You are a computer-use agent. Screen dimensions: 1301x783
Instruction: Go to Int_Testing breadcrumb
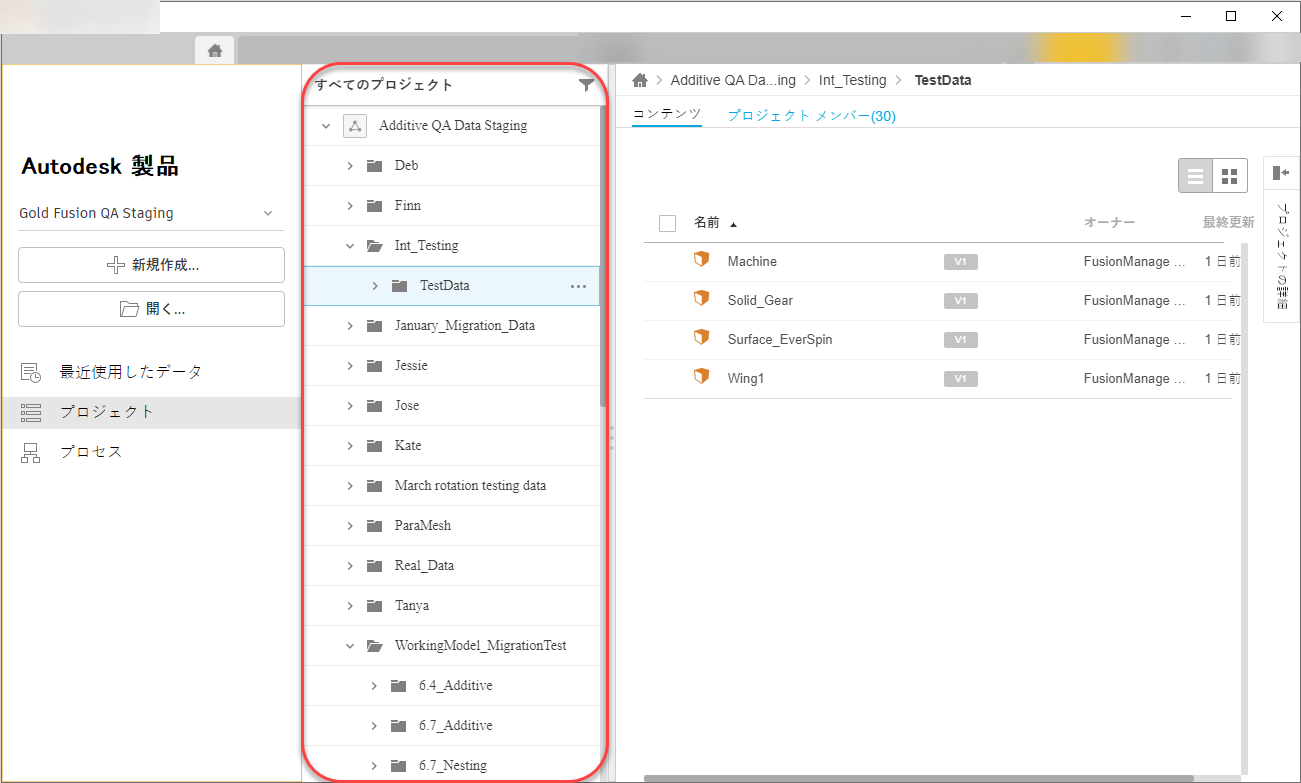(852, 80)
